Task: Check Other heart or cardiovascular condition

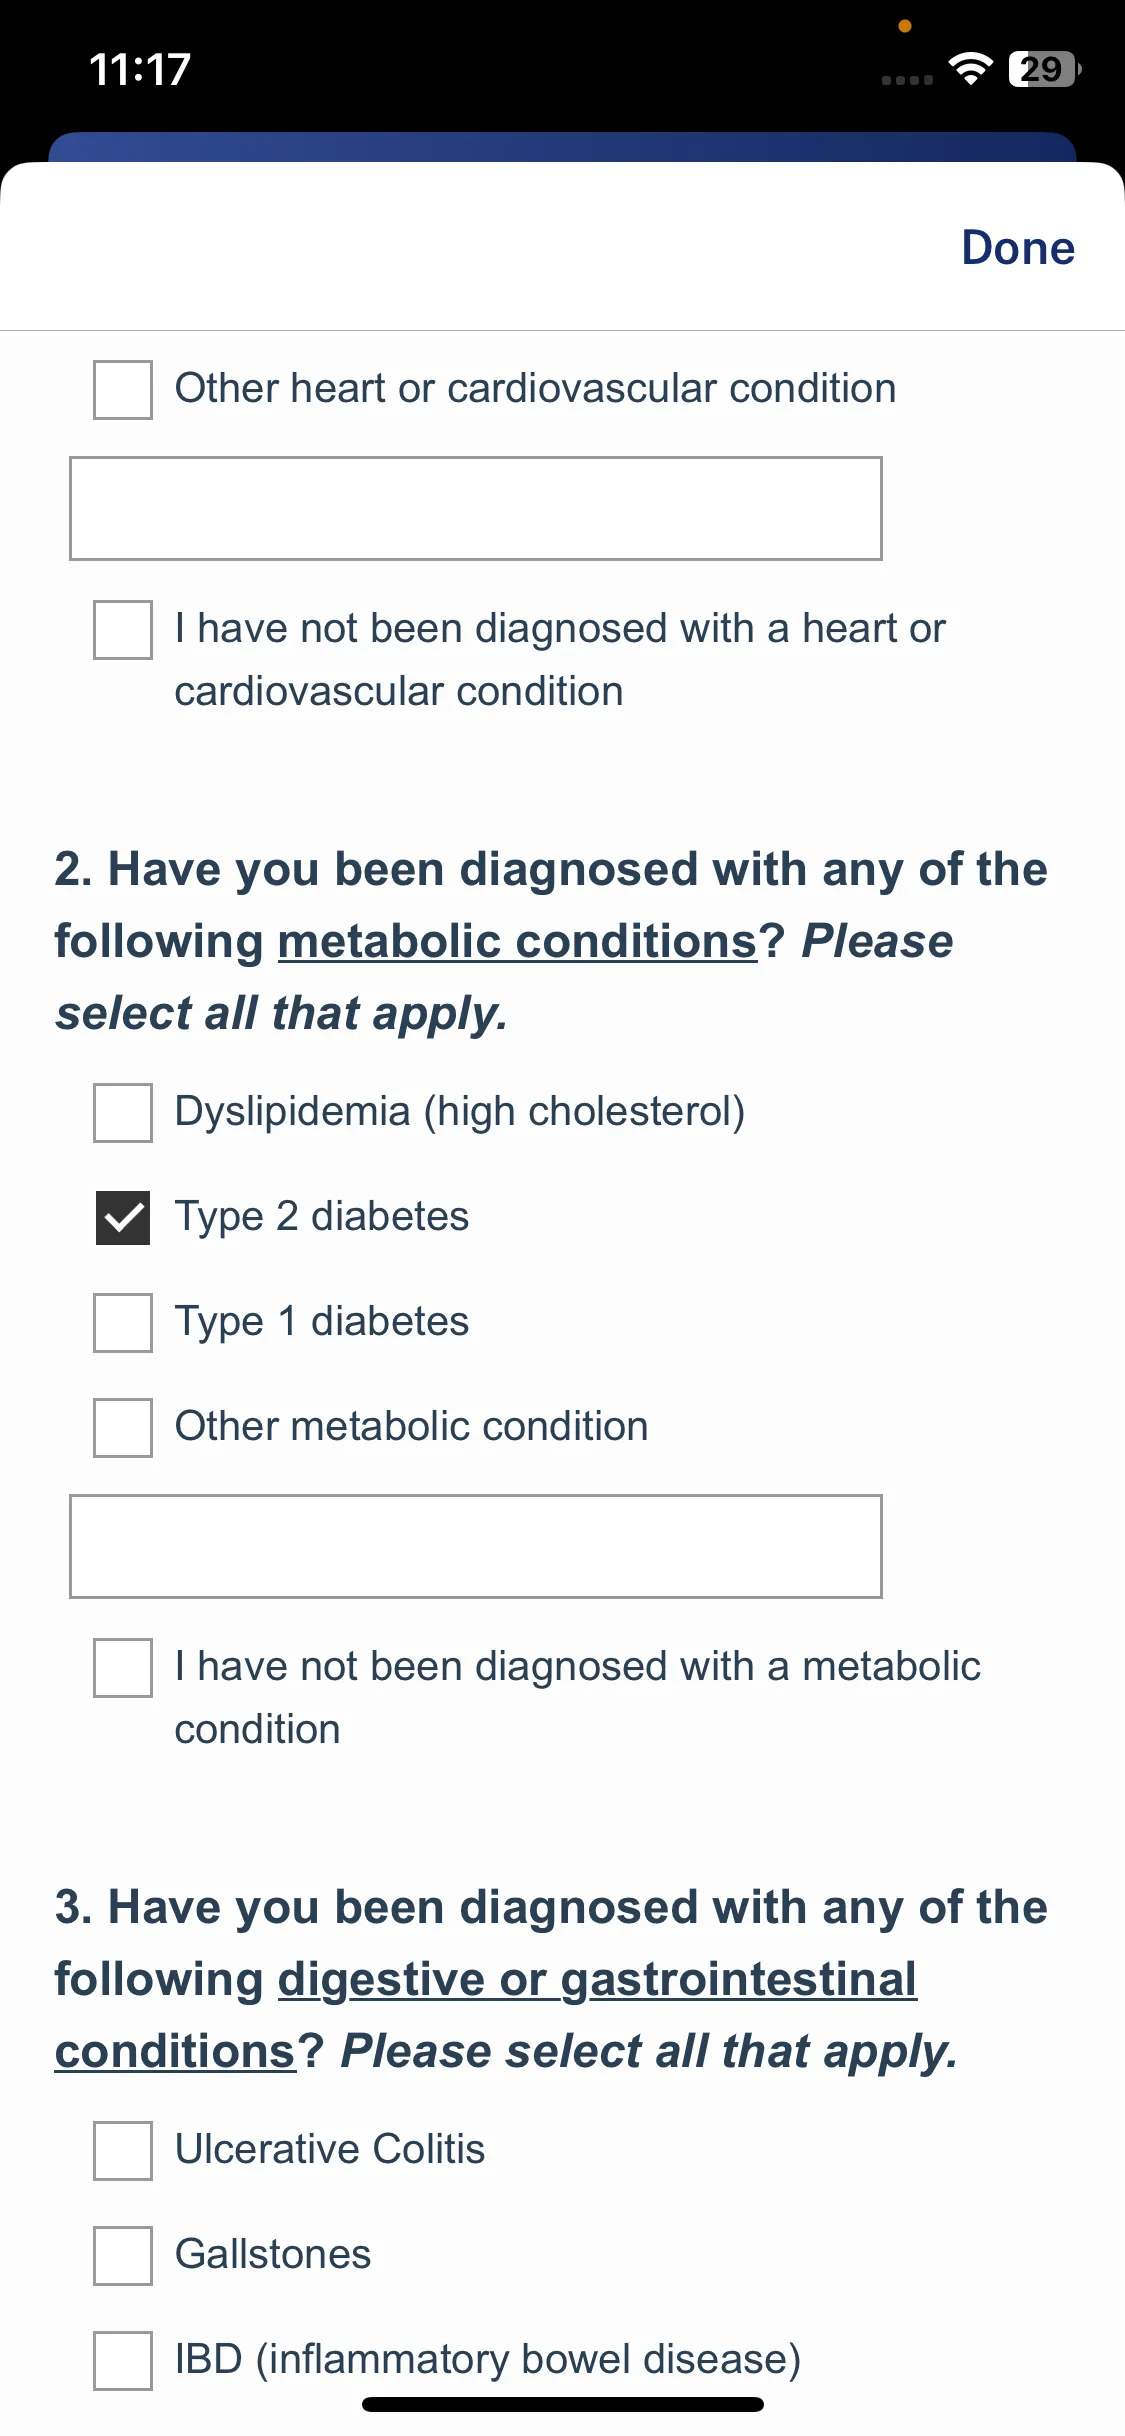Action: coord(123,390)
